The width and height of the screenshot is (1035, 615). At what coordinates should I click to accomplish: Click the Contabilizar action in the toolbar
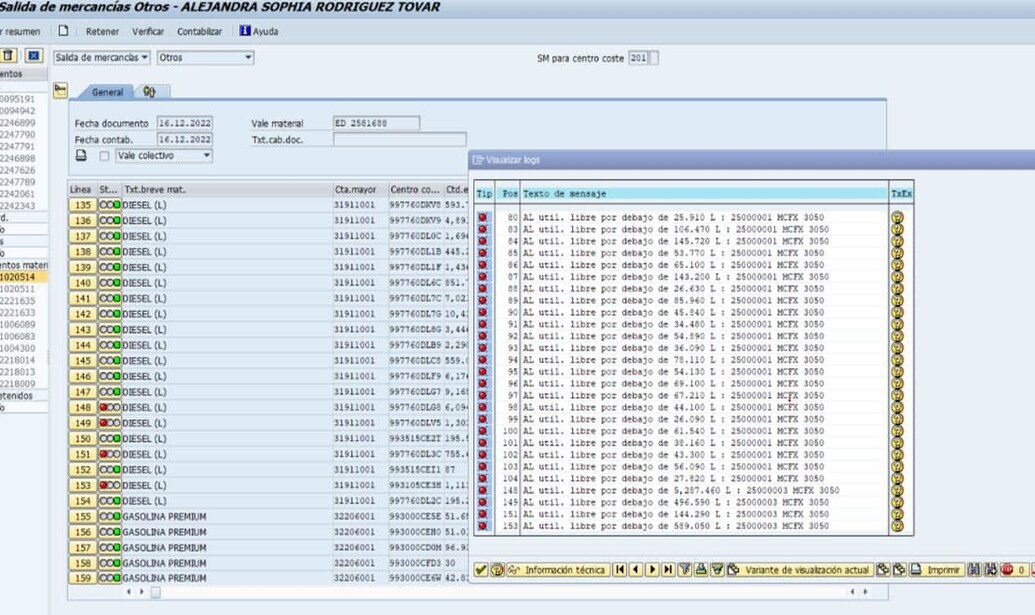tap(200, 31)
